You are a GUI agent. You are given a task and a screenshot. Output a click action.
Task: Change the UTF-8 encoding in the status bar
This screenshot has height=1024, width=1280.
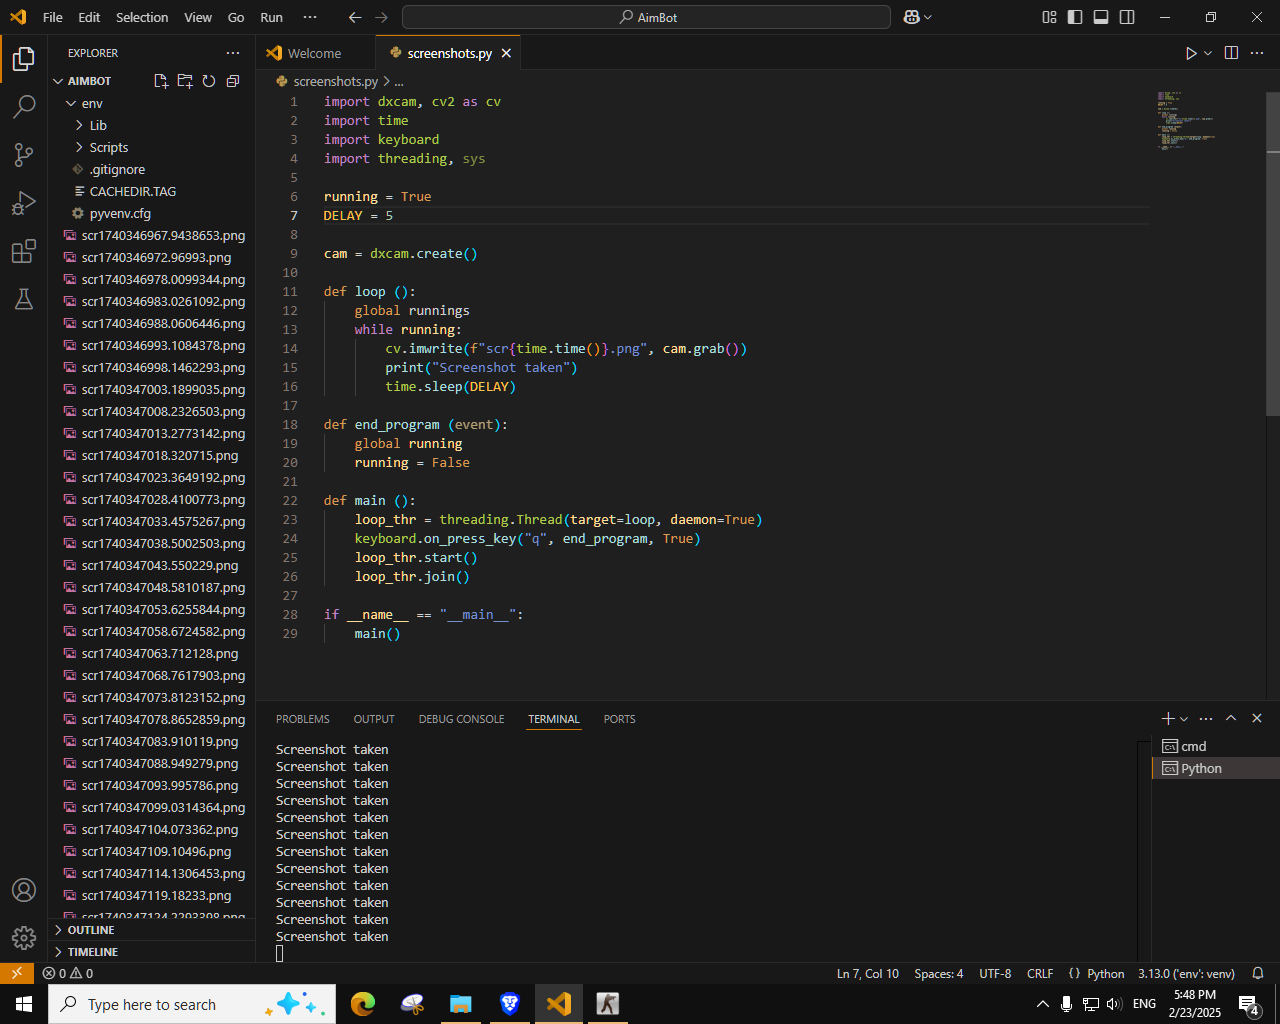tap(995, 973)
